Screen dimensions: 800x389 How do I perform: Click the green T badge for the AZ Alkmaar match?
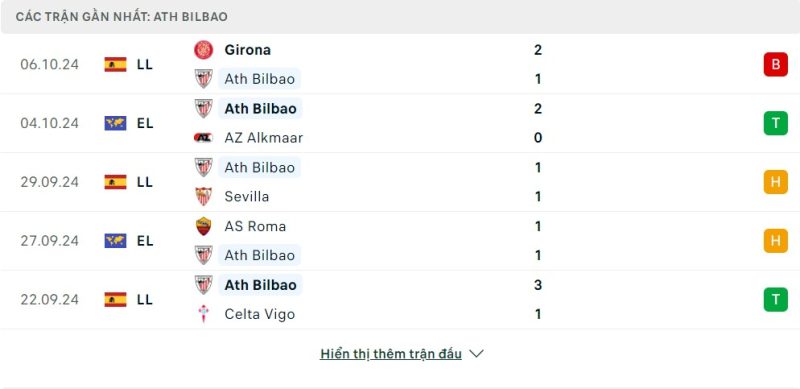coord(776,123)
